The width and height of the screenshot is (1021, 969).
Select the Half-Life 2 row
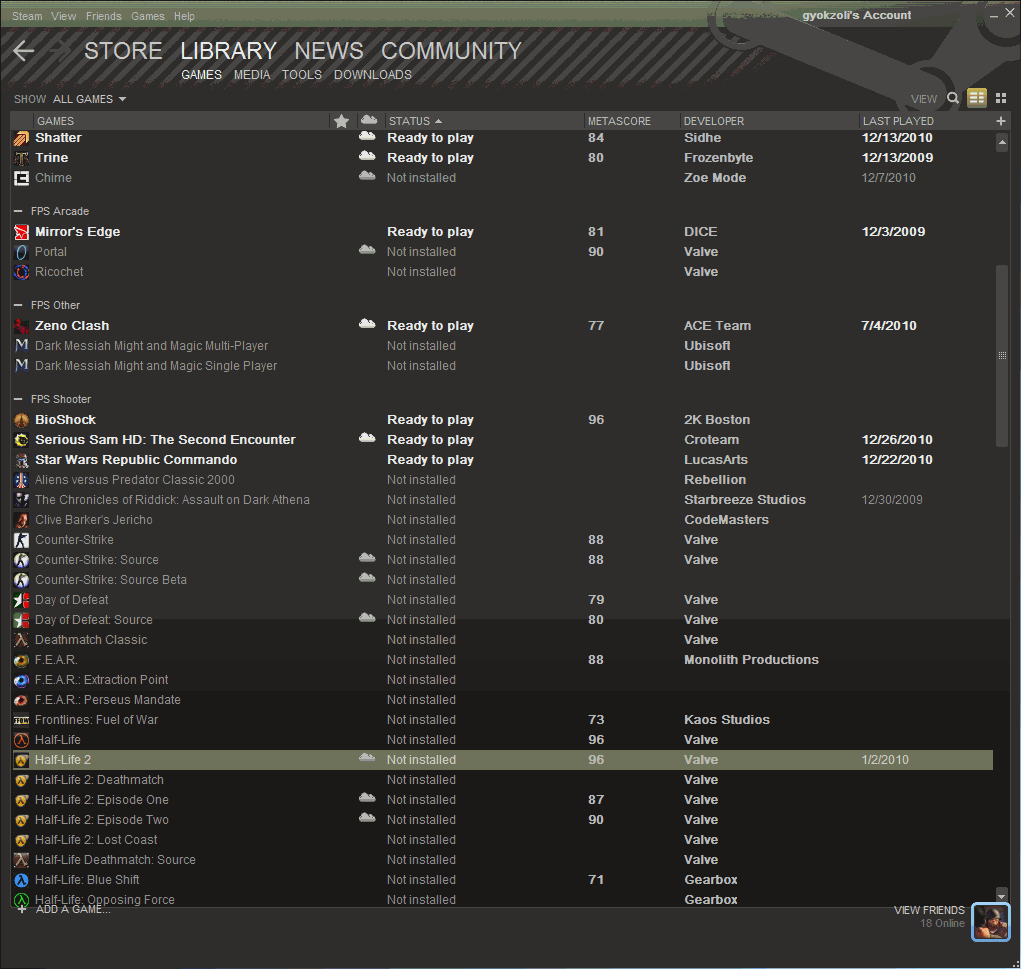503,760
